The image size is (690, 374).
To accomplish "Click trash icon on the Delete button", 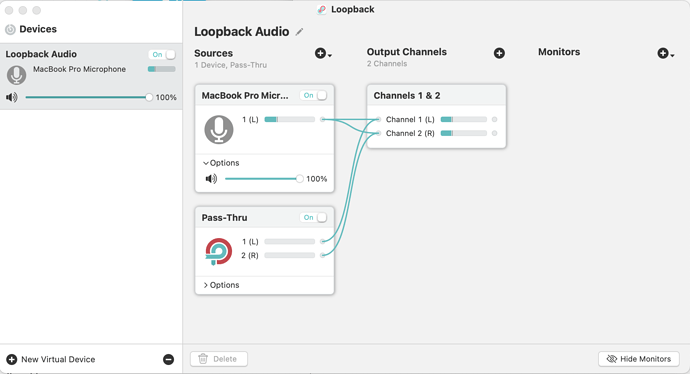I will pos(203,359).
